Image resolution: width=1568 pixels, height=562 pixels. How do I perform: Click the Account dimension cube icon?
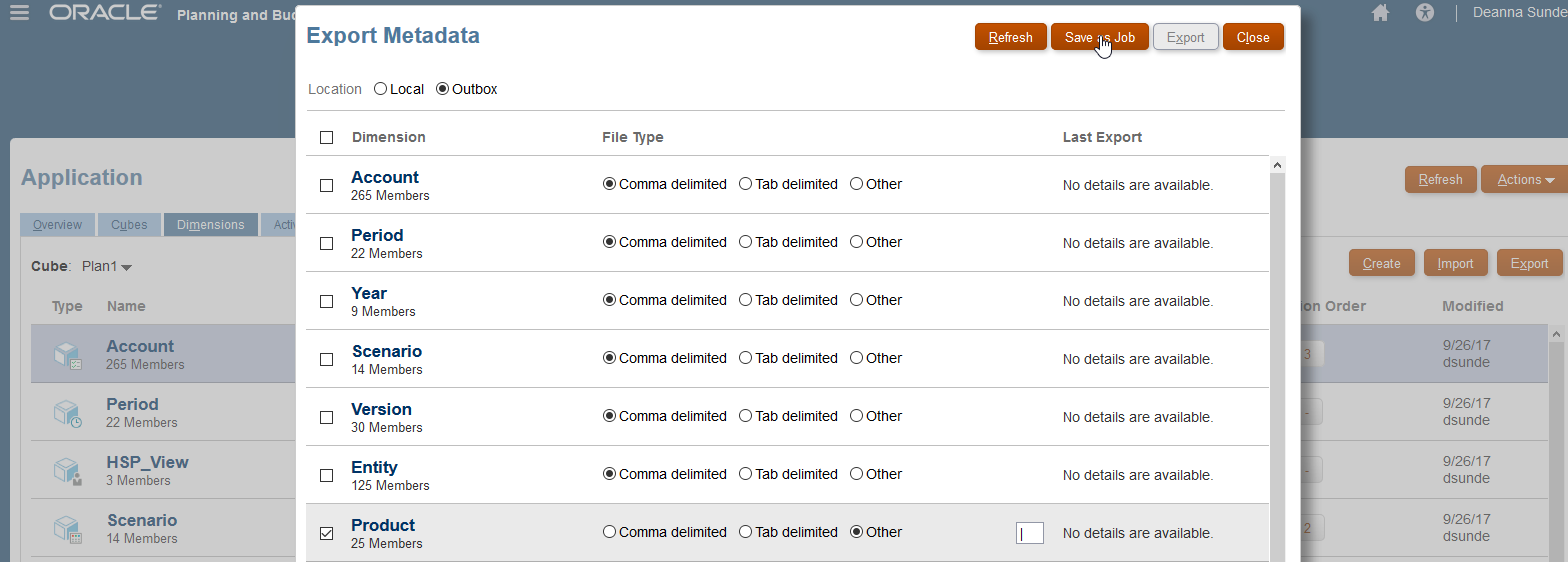coord(67,354)
